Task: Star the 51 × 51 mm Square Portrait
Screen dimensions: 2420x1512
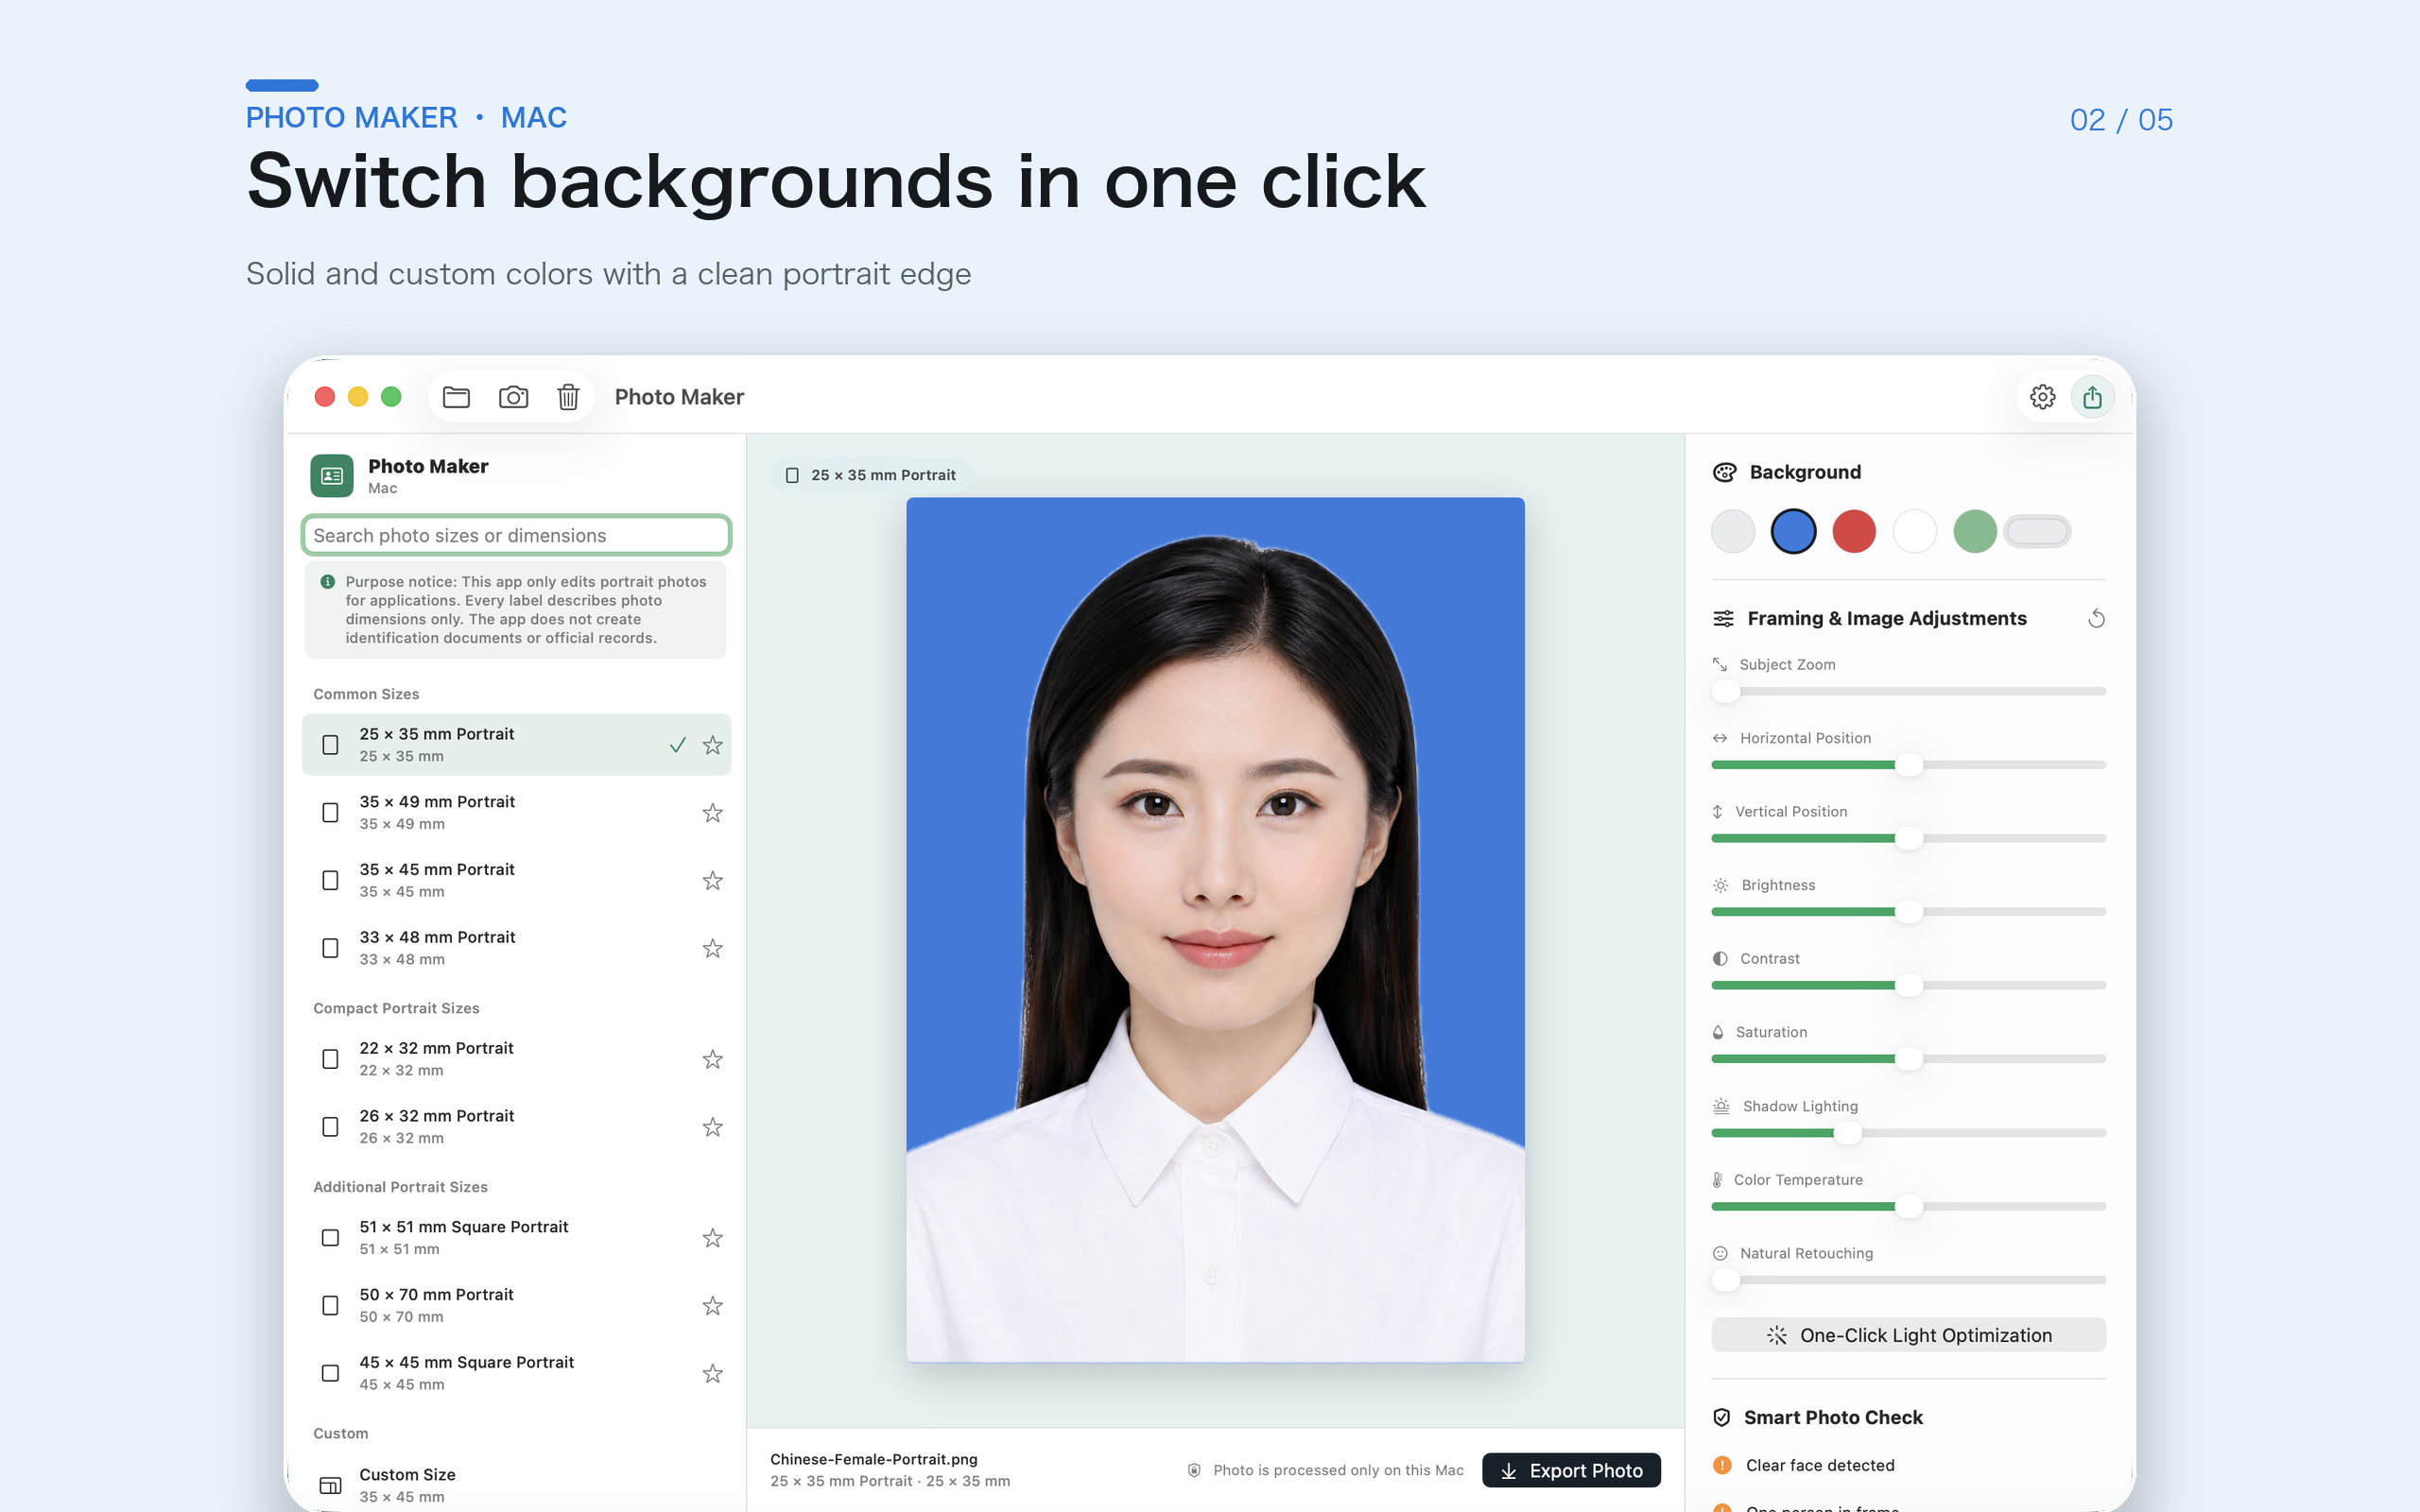Action: pos(712,1238)
